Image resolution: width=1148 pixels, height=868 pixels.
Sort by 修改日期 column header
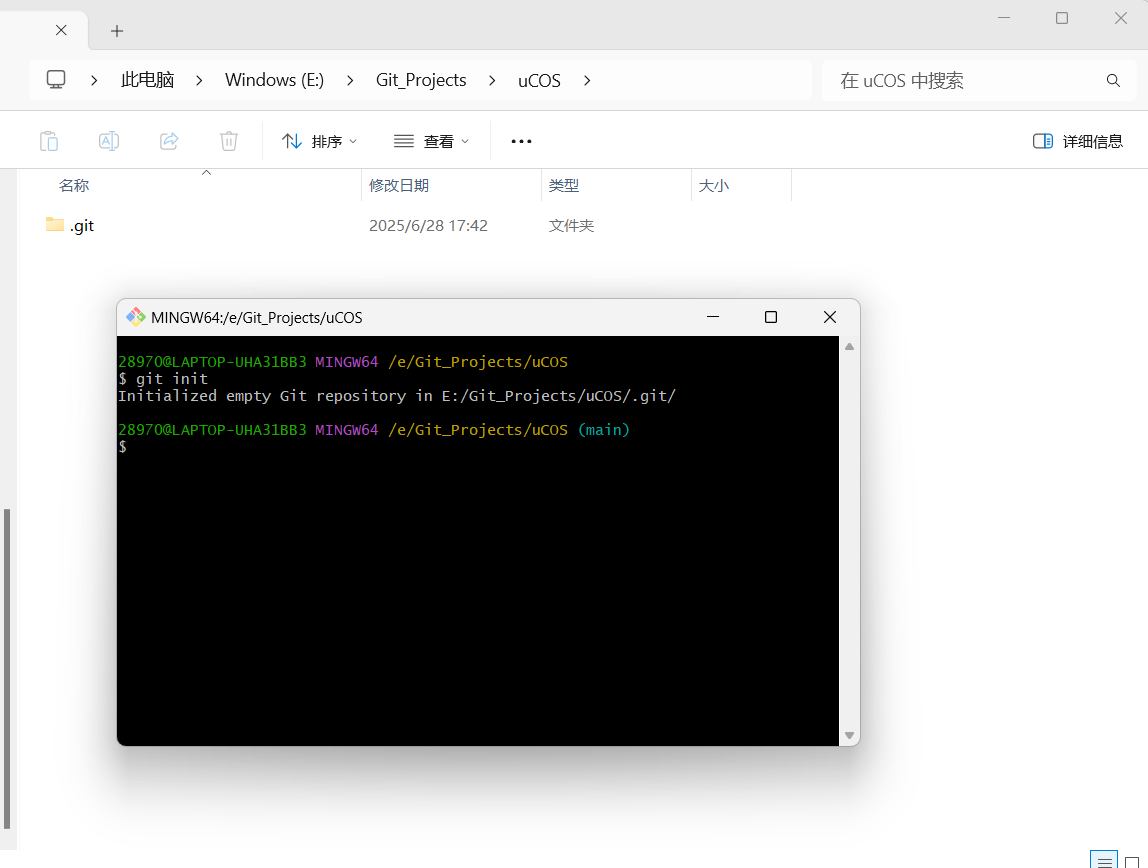(399, 186)
